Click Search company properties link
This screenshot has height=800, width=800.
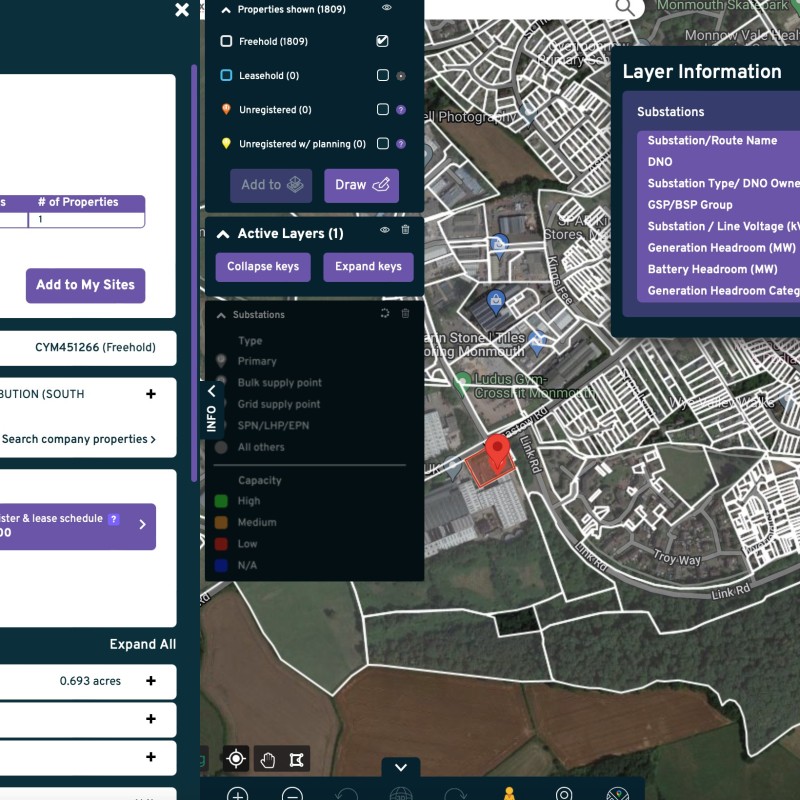(78, 439)
